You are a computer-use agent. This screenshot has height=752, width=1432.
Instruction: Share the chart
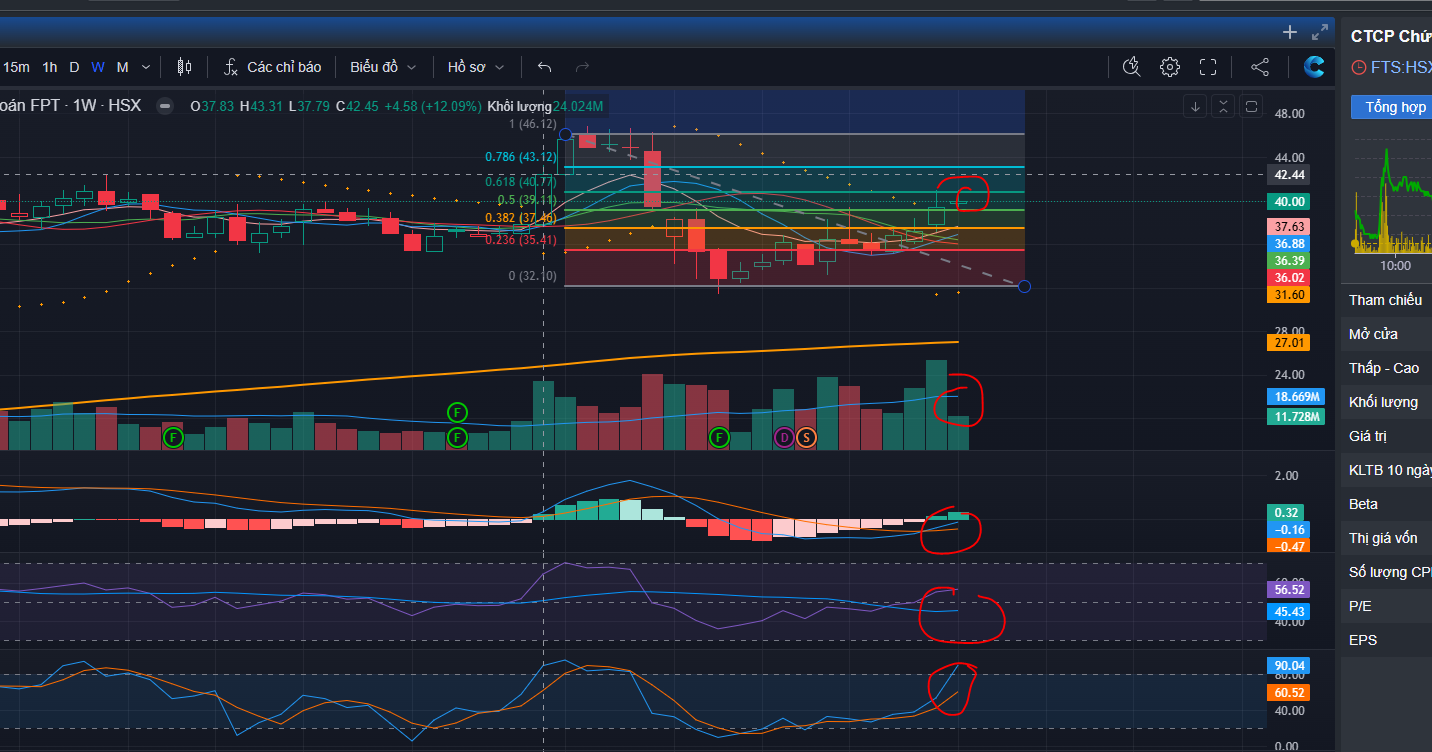tap(1260, 67)
